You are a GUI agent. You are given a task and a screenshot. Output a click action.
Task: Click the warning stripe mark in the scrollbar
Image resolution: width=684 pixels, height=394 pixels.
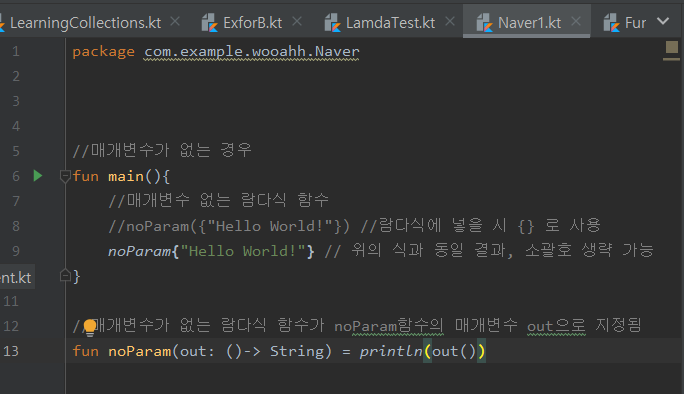(671, 59)
